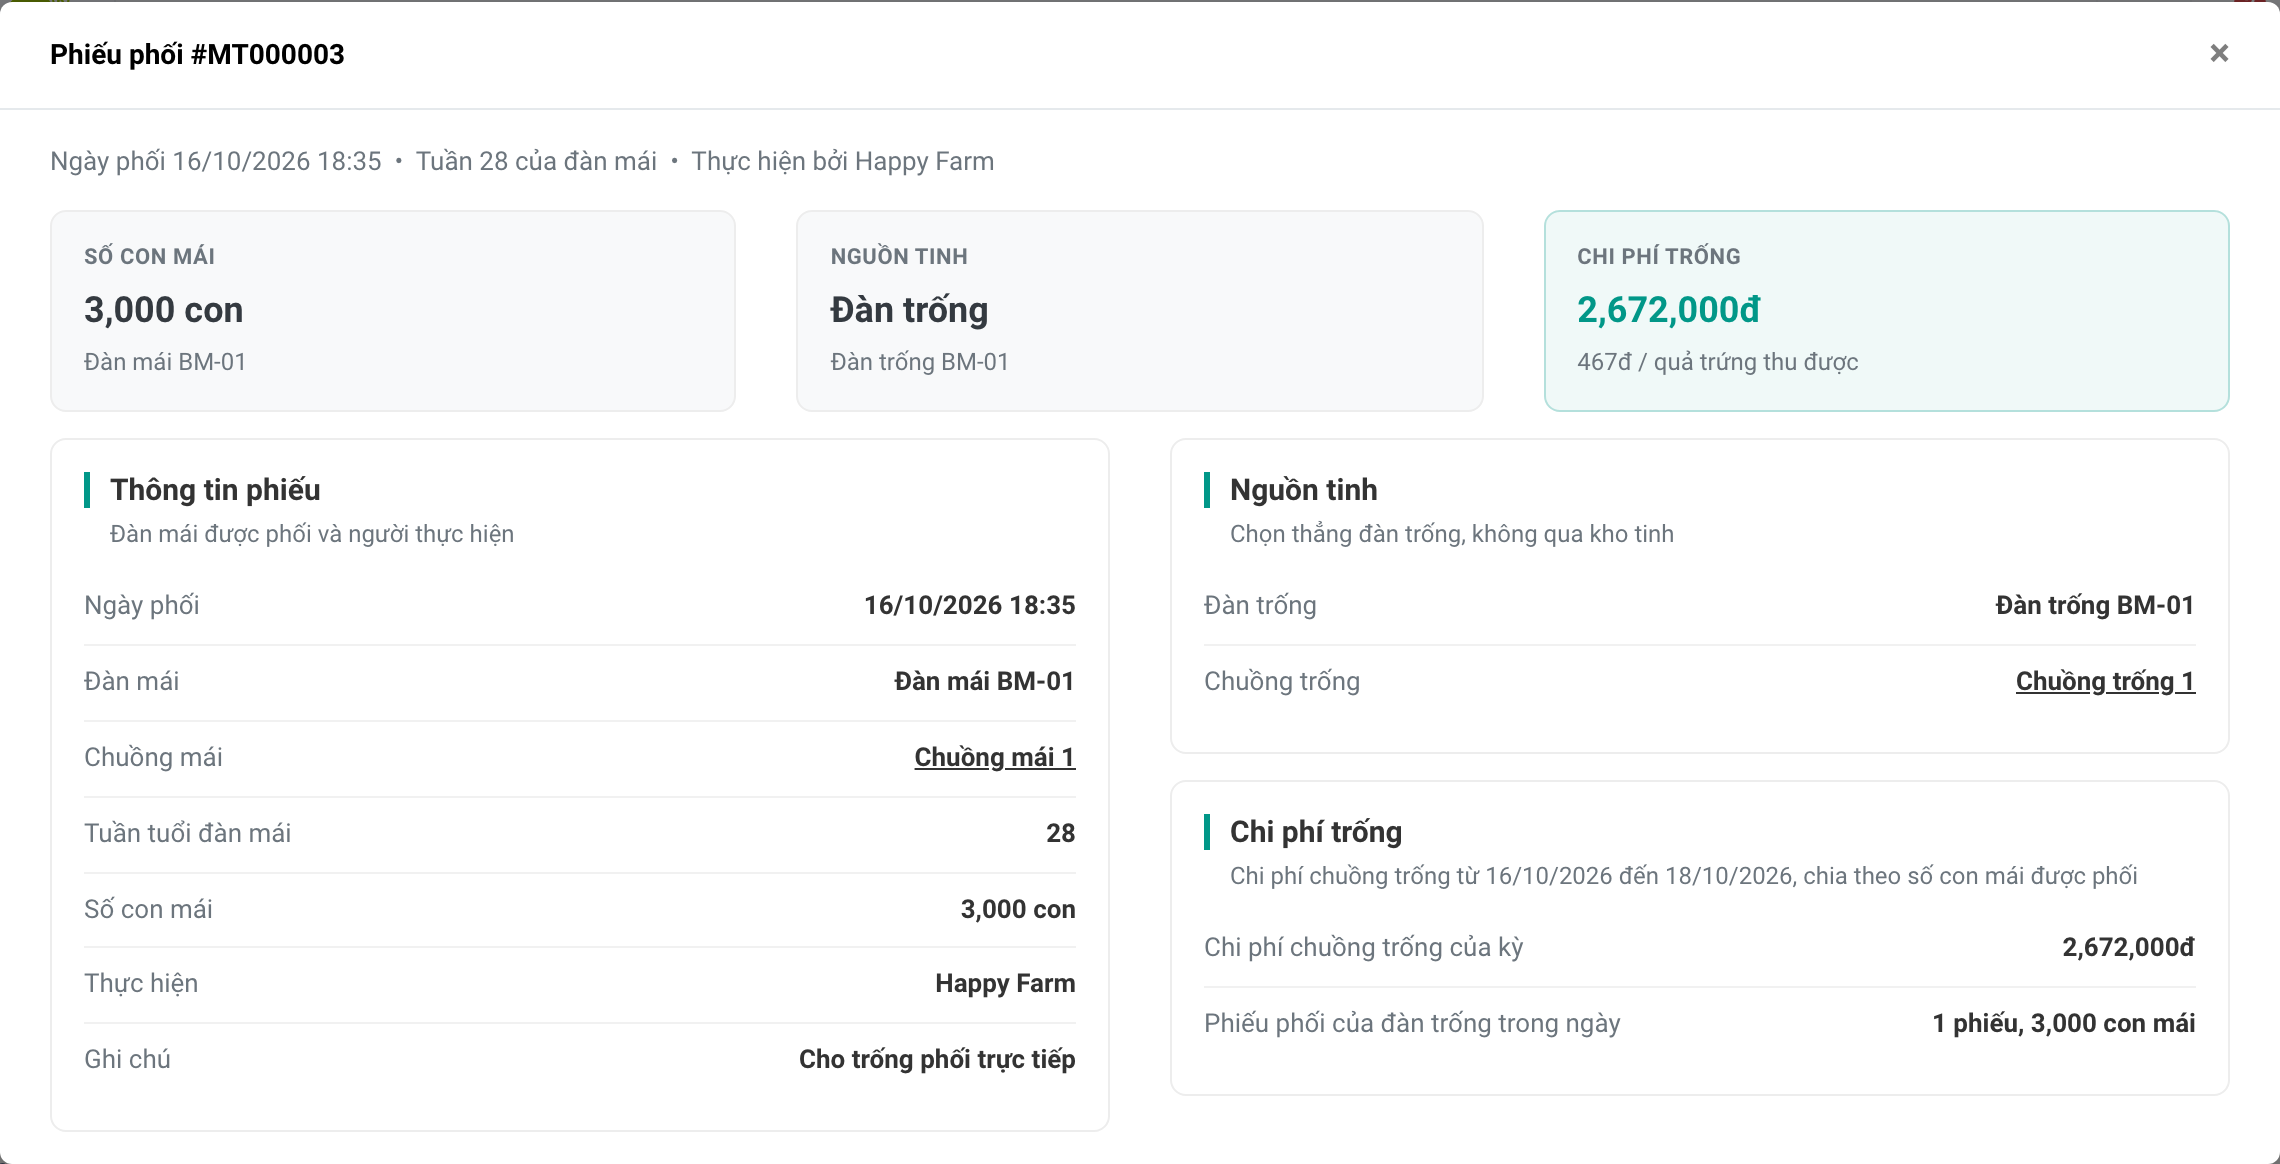Viewport: 2280px width, 1164px height.
Task: Click the Tuần tuổi đàn mái value 28
Action: 1060,833
